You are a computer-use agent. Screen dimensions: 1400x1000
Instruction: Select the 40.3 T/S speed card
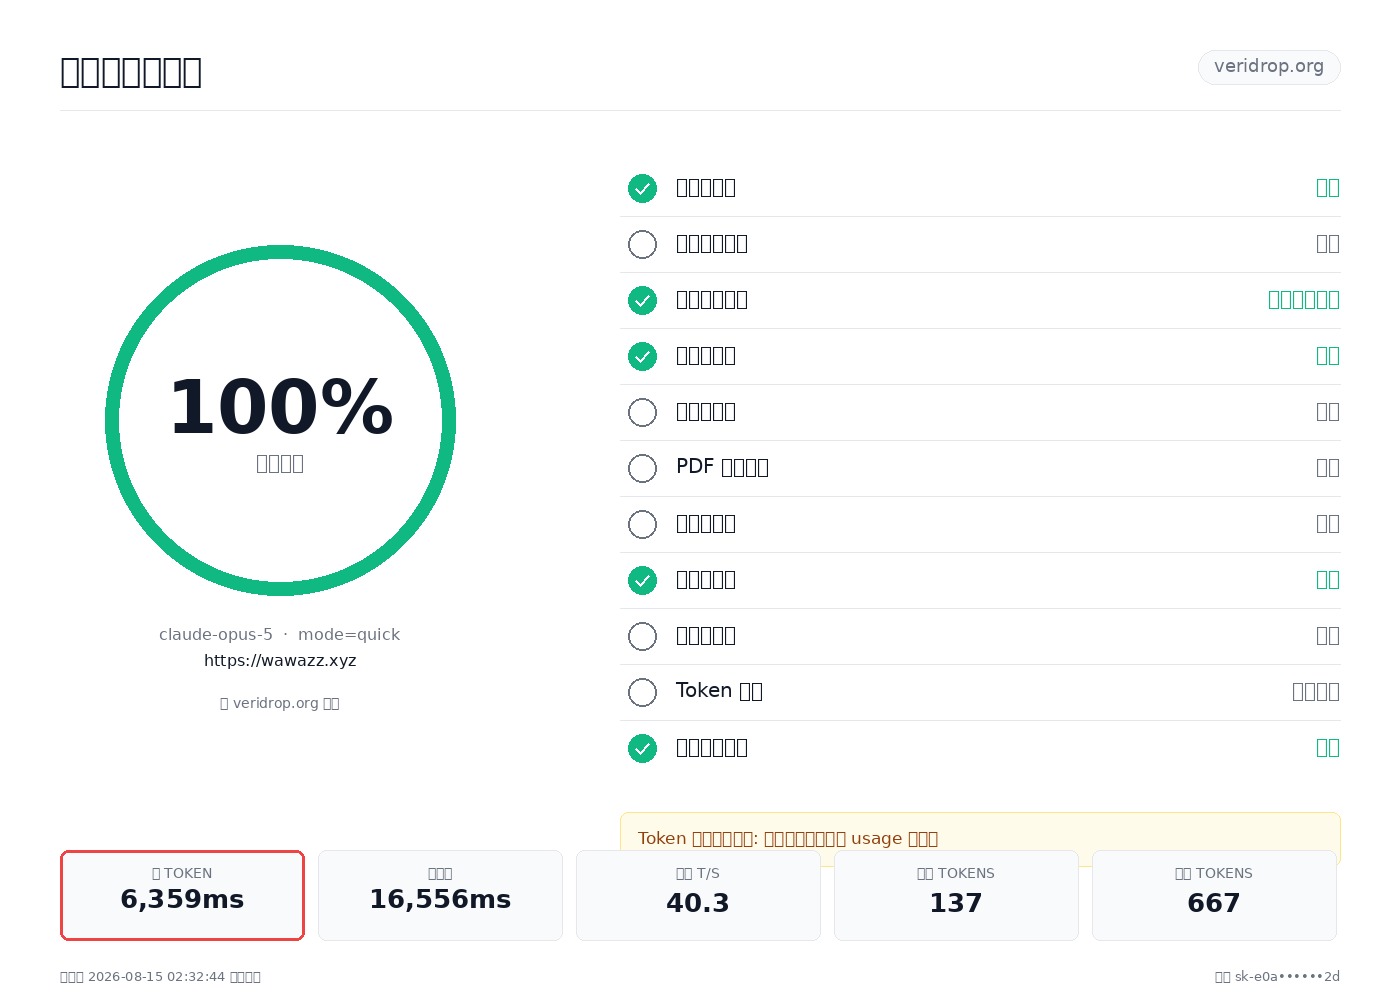pyautogui.click(x=698, y=895)
